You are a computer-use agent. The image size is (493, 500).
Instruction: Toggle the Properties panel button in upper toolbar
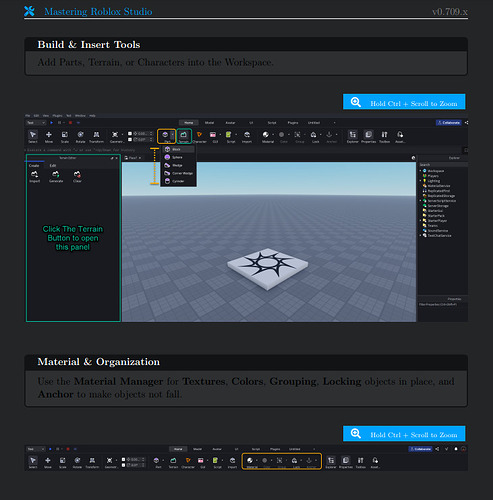coord(368,136)
